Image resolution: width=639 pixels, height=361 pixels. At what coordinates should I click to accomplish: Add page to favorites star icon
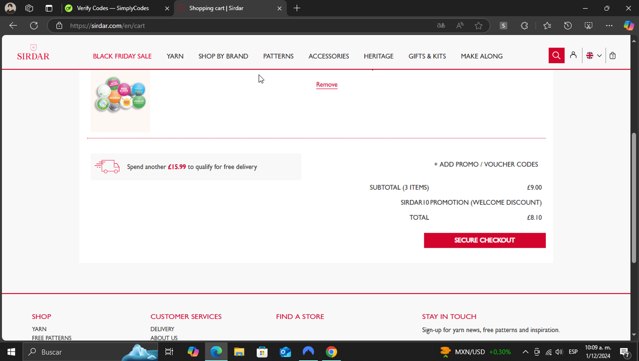[x=478, y=26]
